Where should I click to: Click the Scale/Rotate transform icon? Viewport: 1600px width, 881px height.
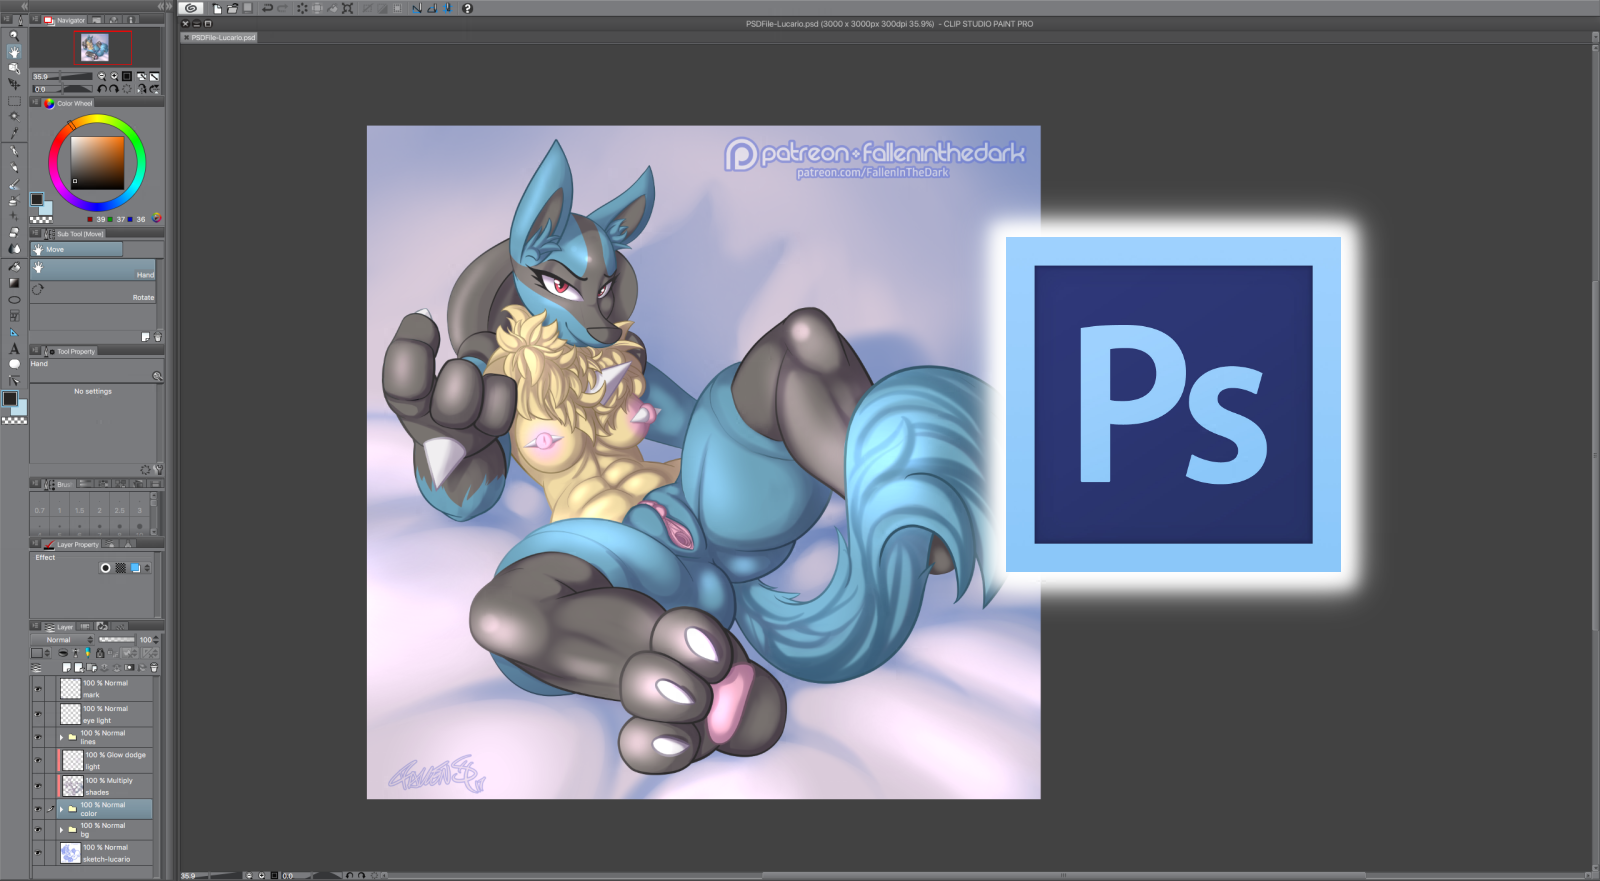point(347,8)
